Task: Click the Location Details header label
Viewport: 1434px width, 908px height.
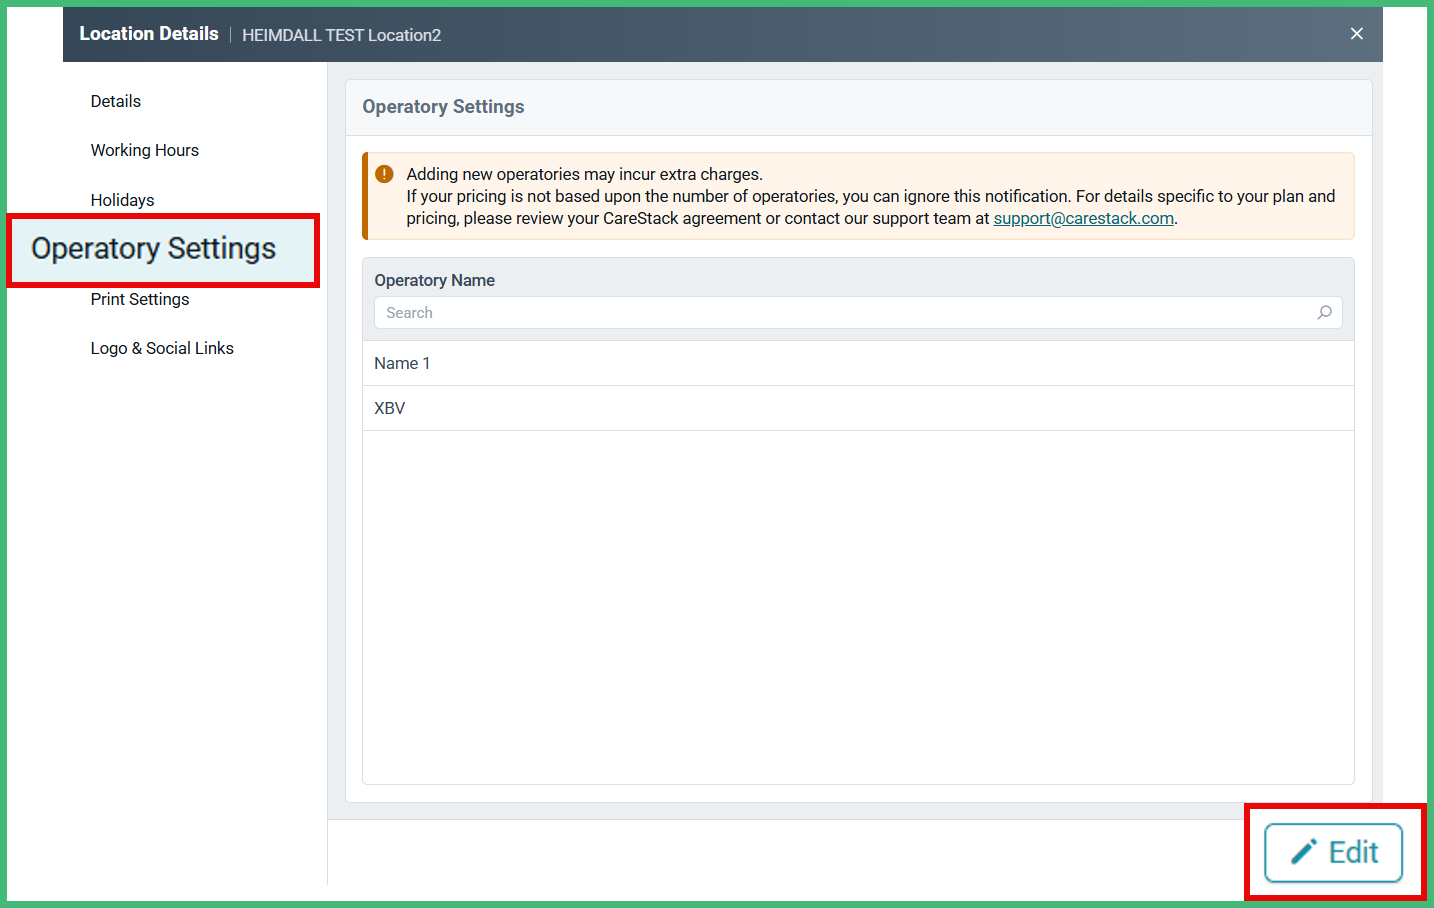Action: pos(148,33)
